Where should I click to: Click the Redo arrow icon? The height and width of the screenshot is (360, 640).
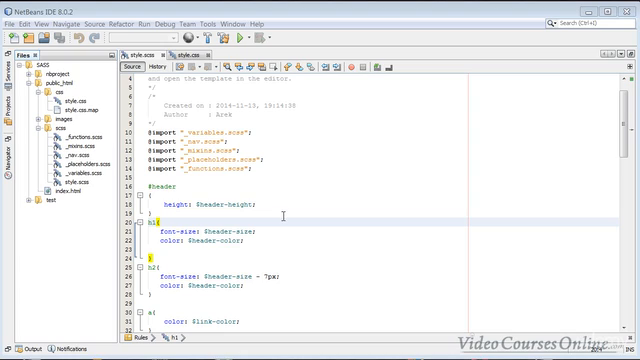pos(94,38)
